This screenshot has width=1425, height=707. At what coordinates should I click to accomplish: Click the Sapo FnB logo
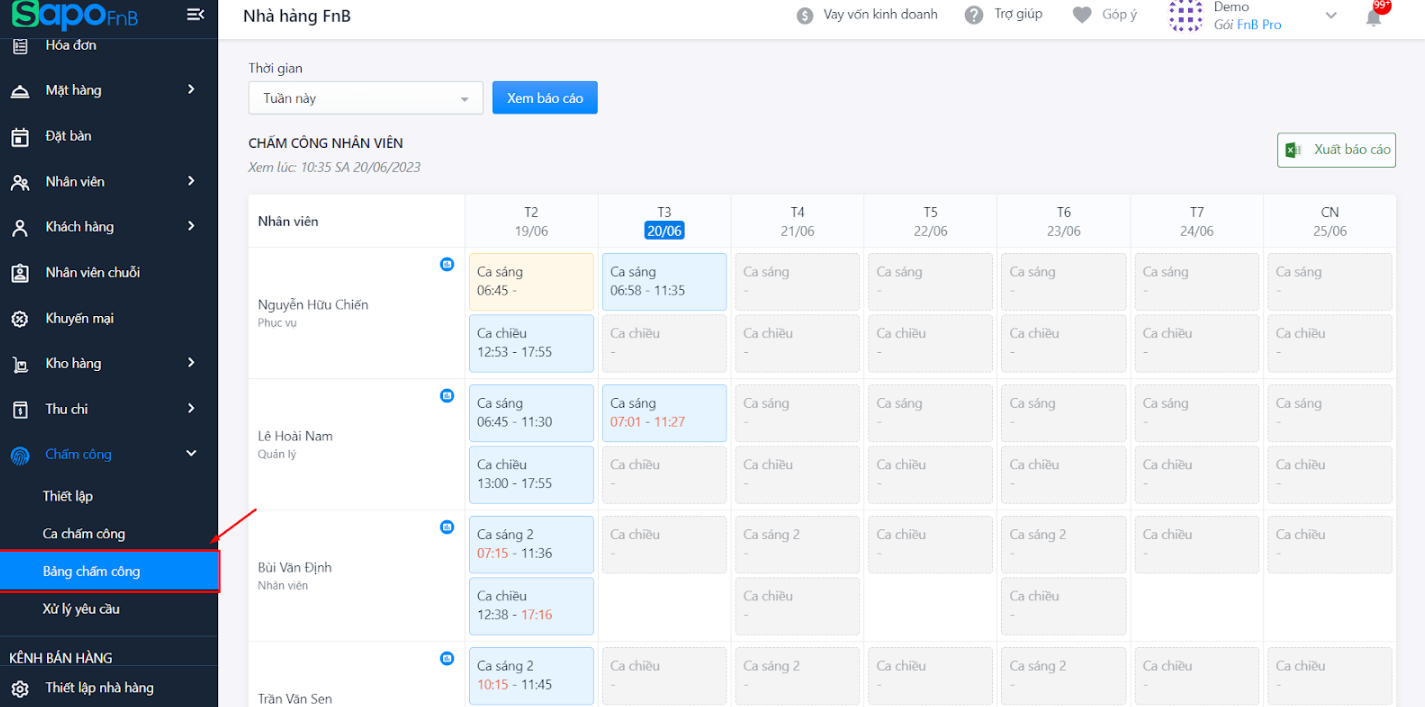[74, 14]
